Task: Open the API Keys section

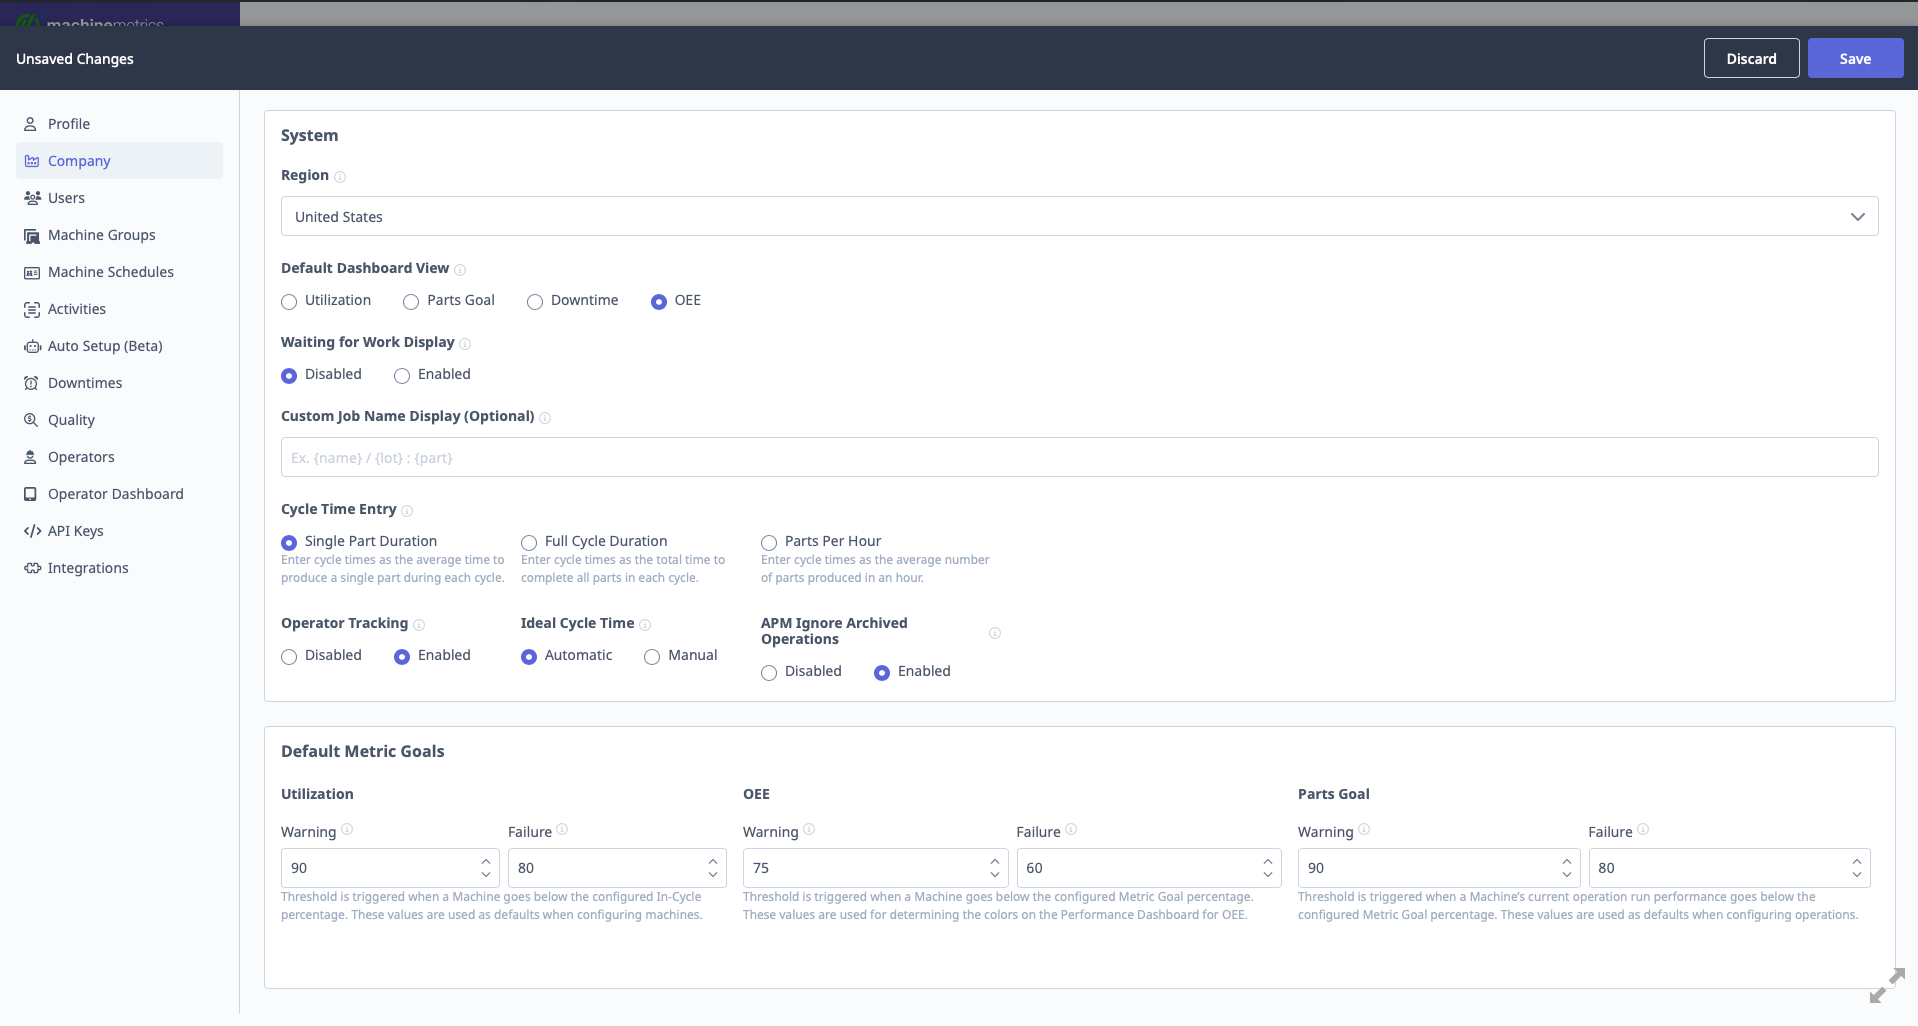Action: [75, 530]
